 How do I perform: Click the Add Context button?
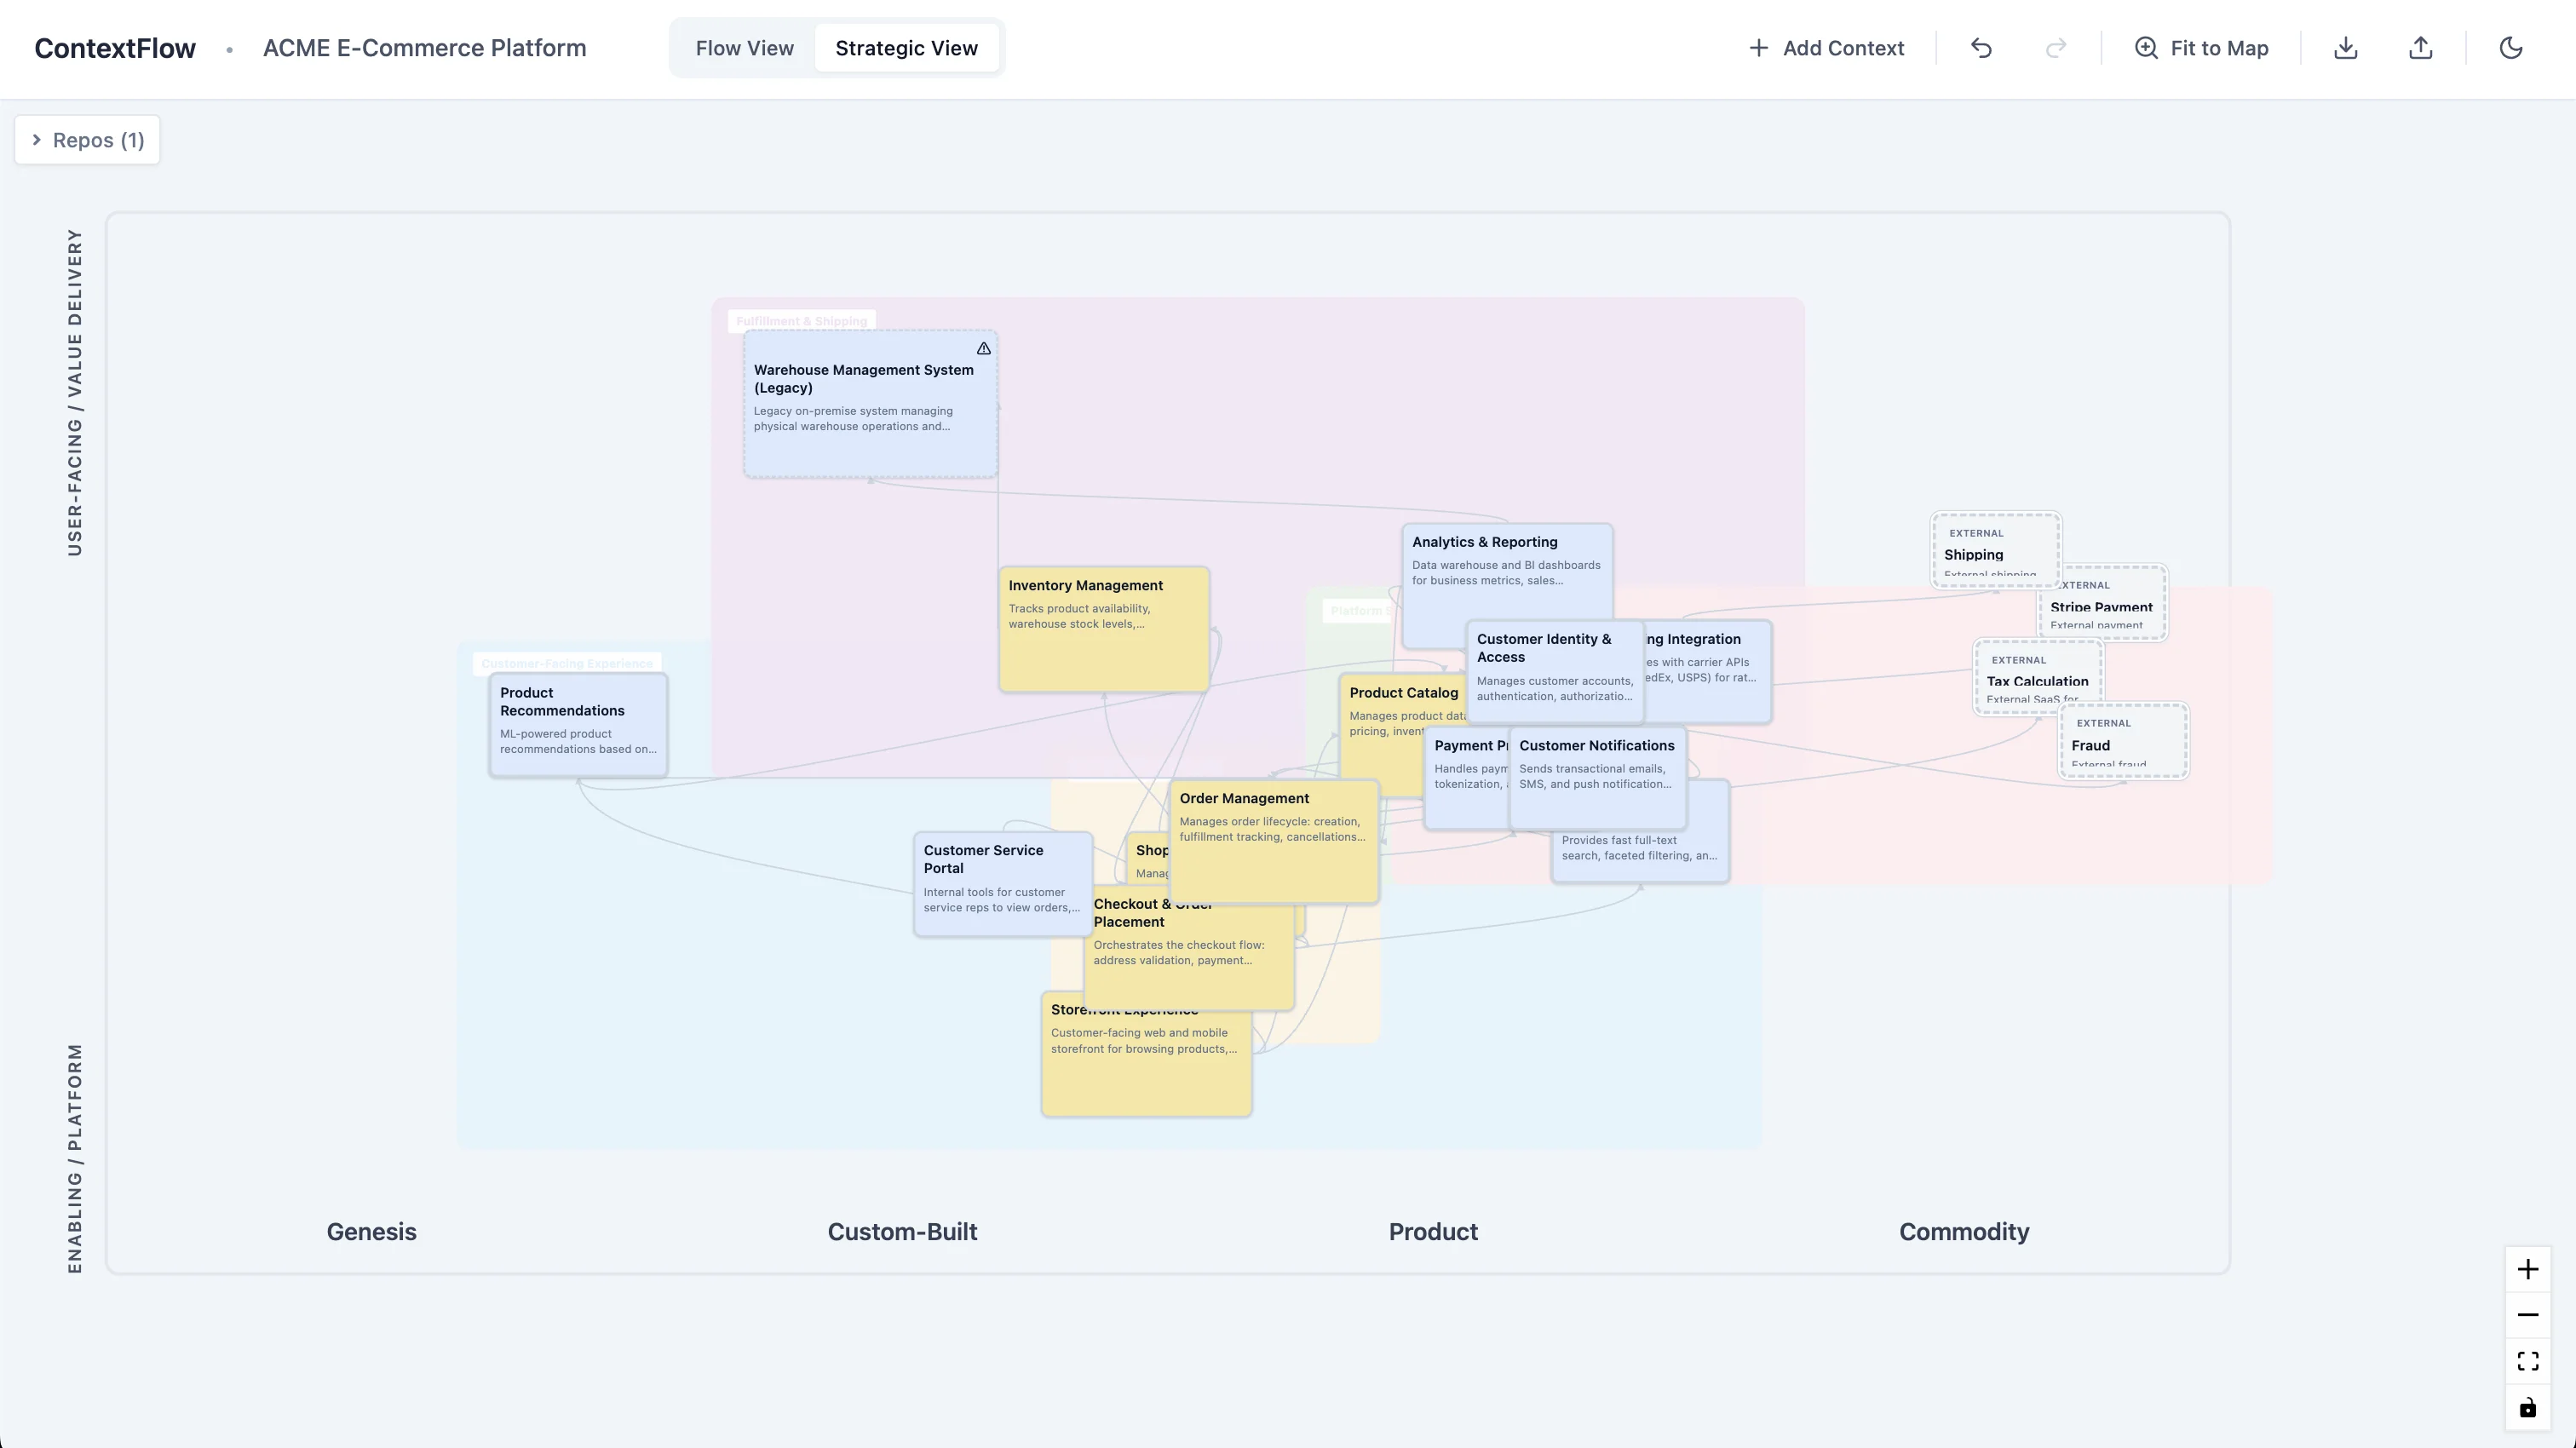(x=1826, y=48)
